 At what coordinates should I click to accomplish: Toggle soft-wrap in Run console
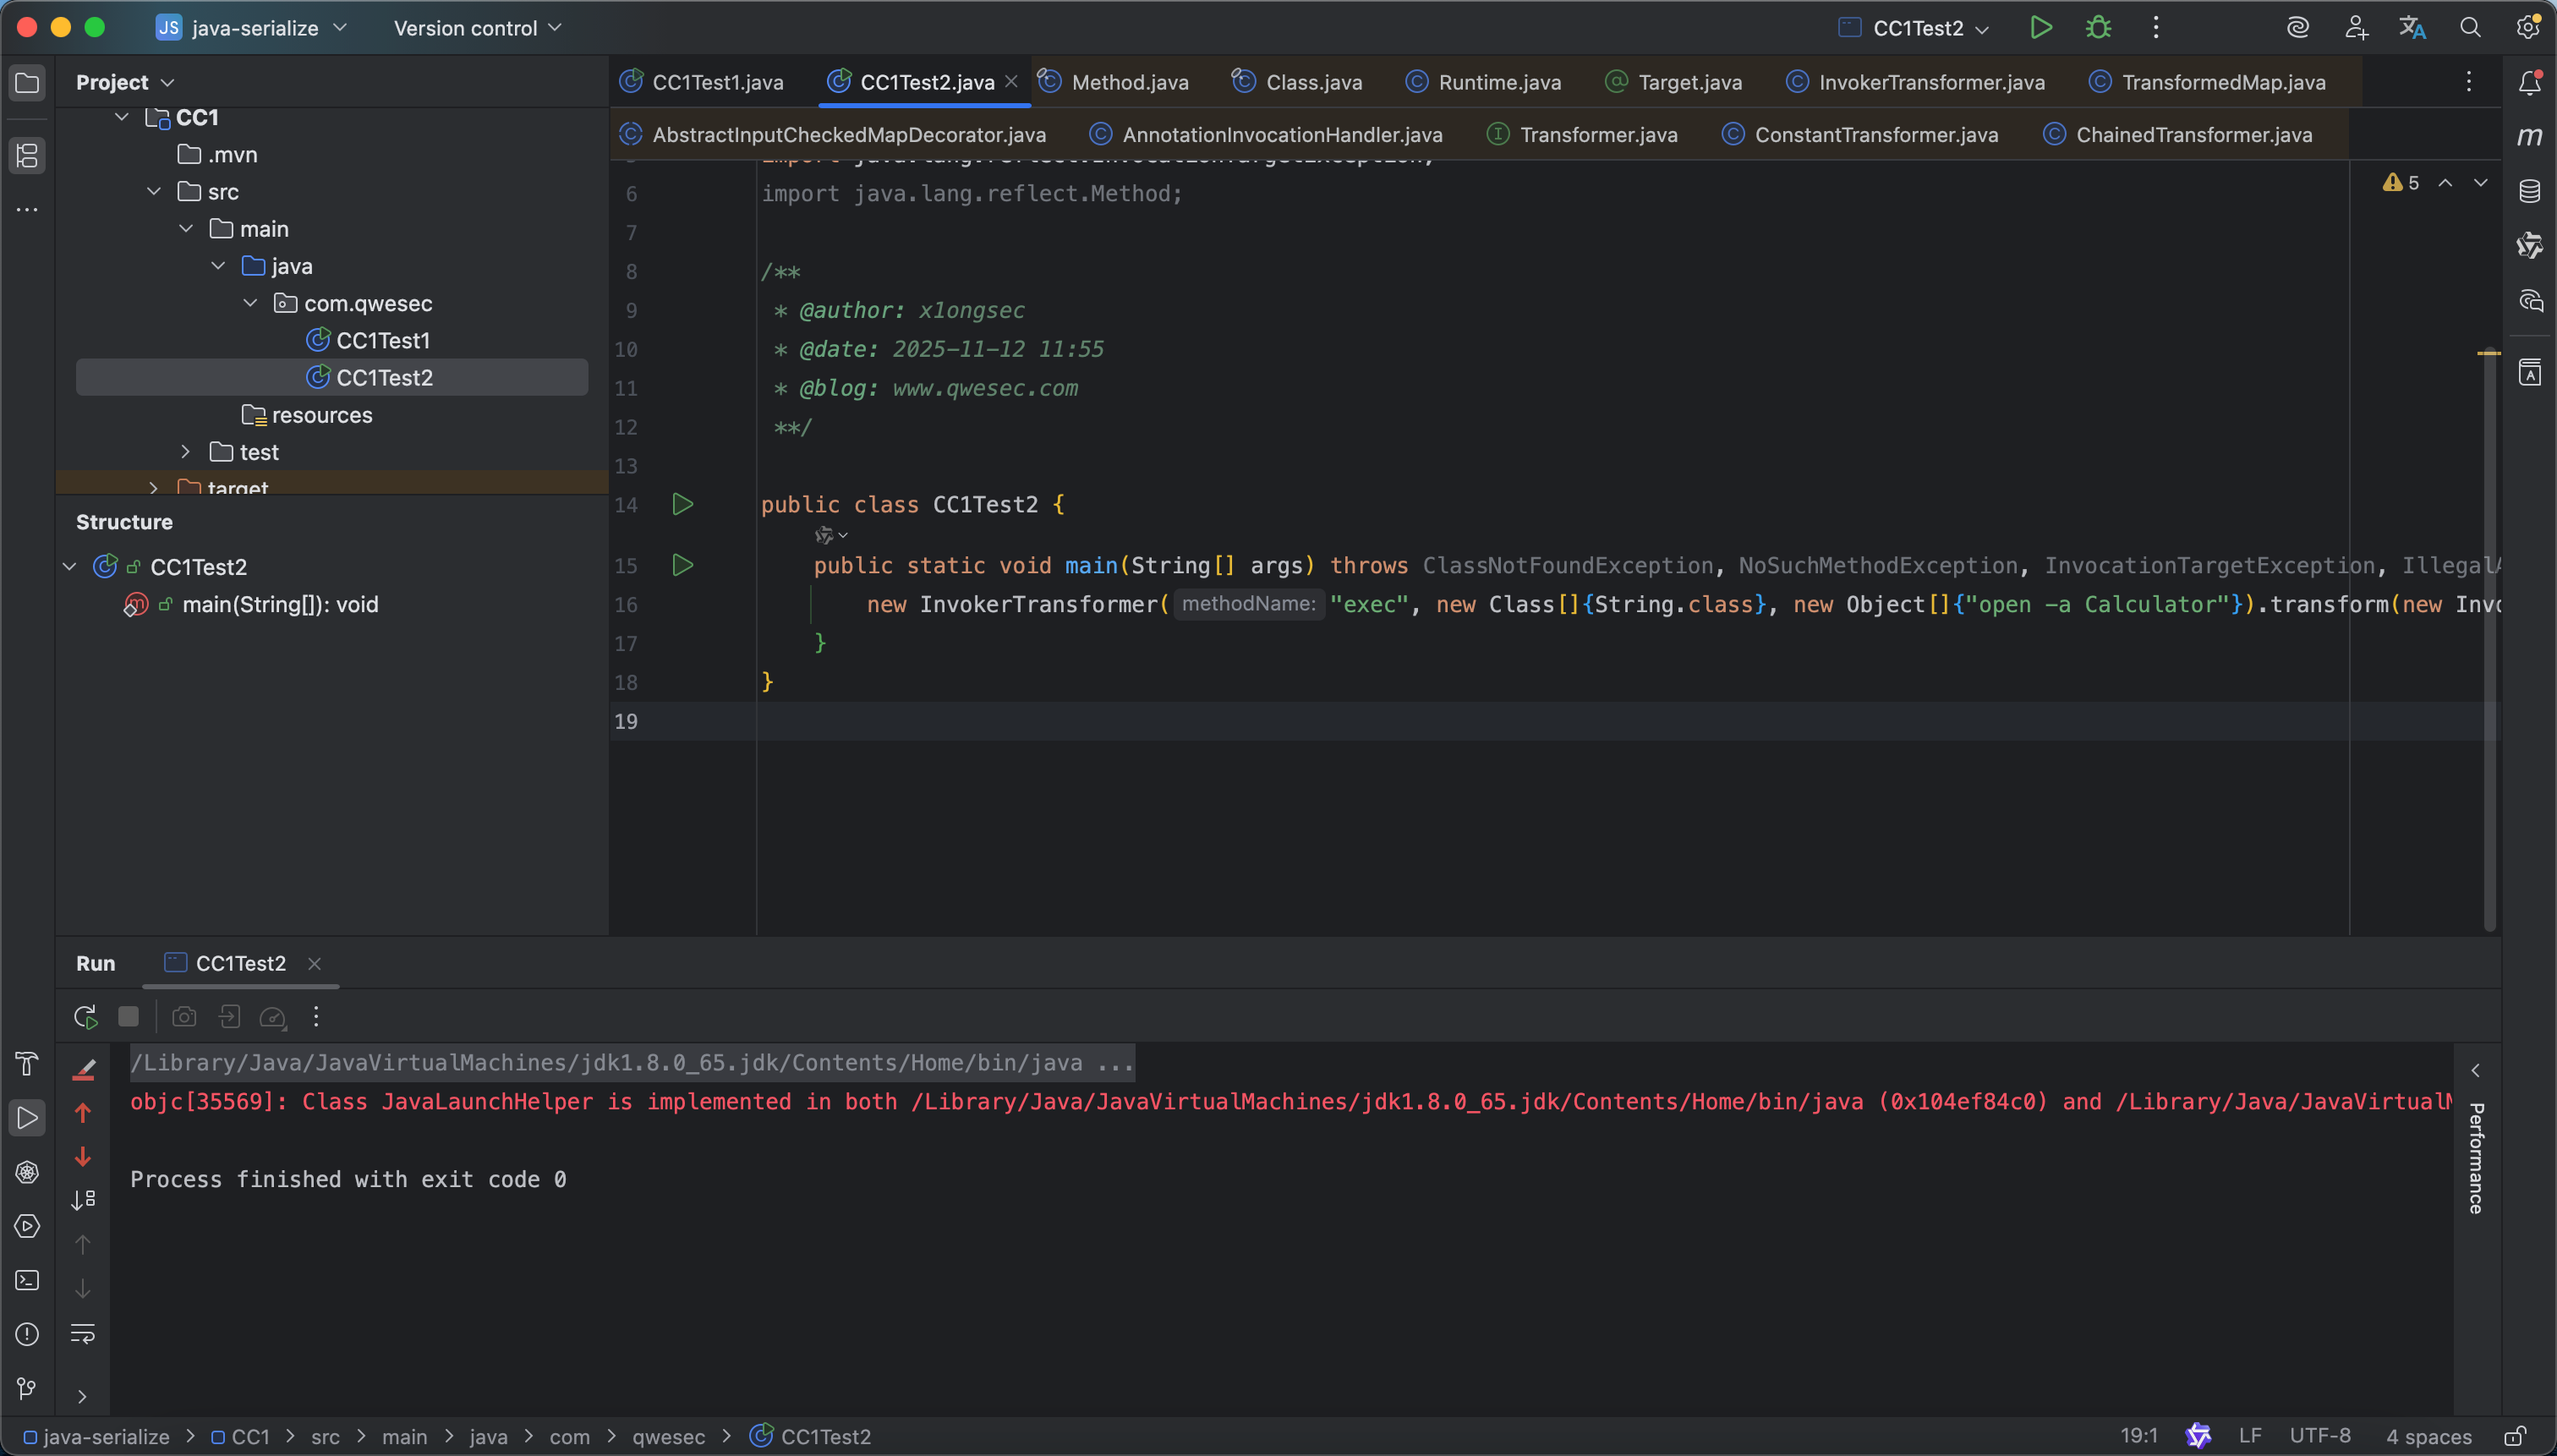83,1333
